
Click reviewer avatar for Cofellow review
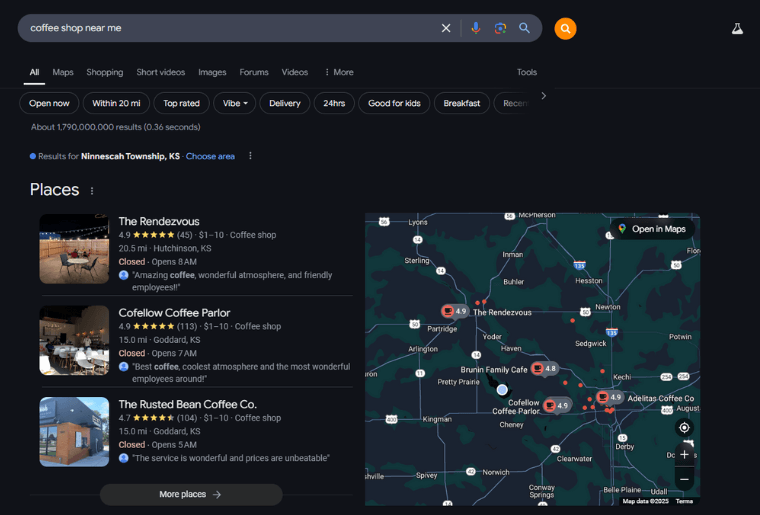click(124, 367)
